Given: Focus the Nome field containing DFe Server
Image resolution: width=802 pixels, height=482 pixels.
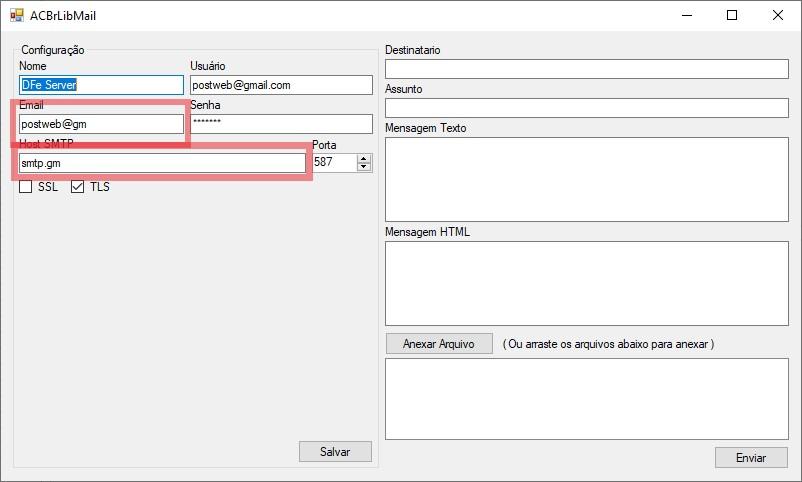Looking at the screenshot, I should 101,85.
